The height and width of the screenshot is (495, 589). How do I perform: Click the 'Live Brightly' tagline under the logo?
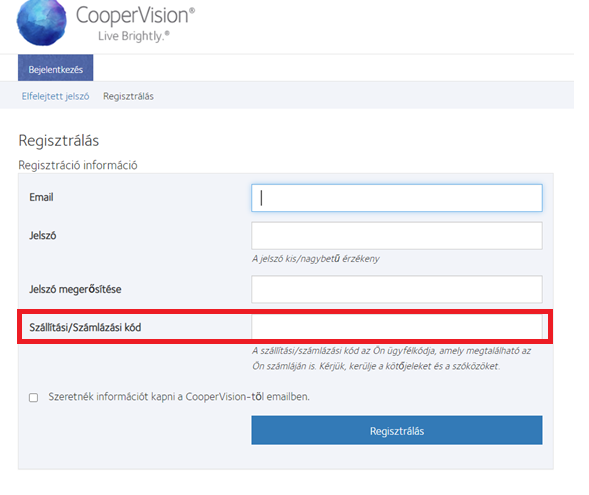(x=134, y=36)
